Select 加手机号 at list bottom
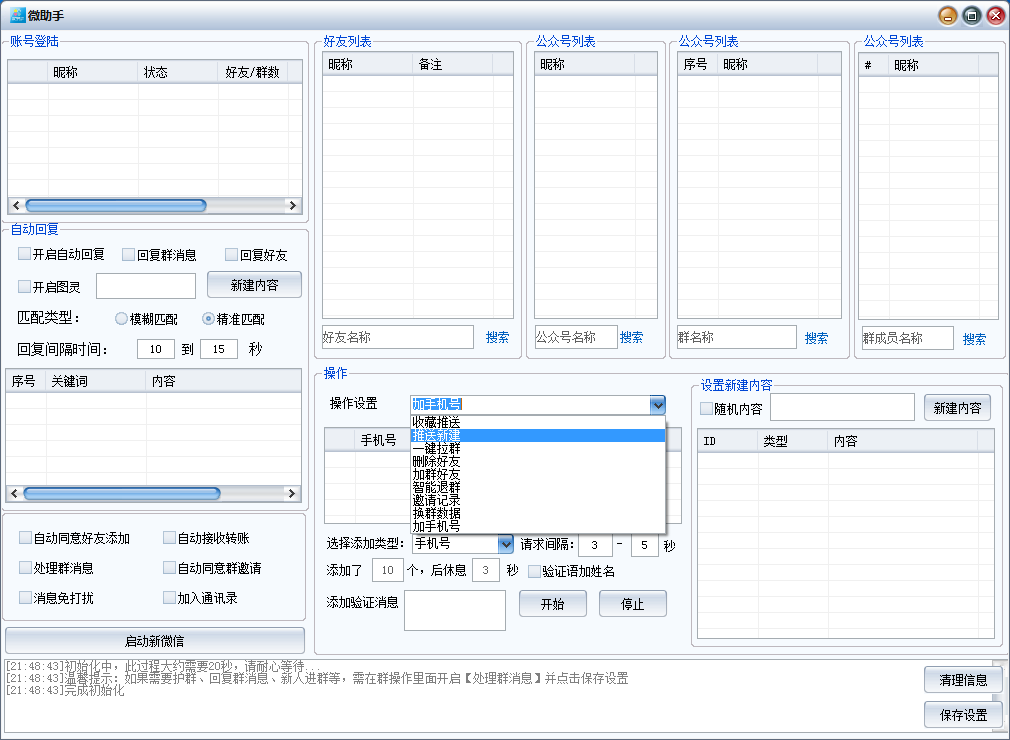Viewport: 1010px width, 740px height. [x=538, y=526]
